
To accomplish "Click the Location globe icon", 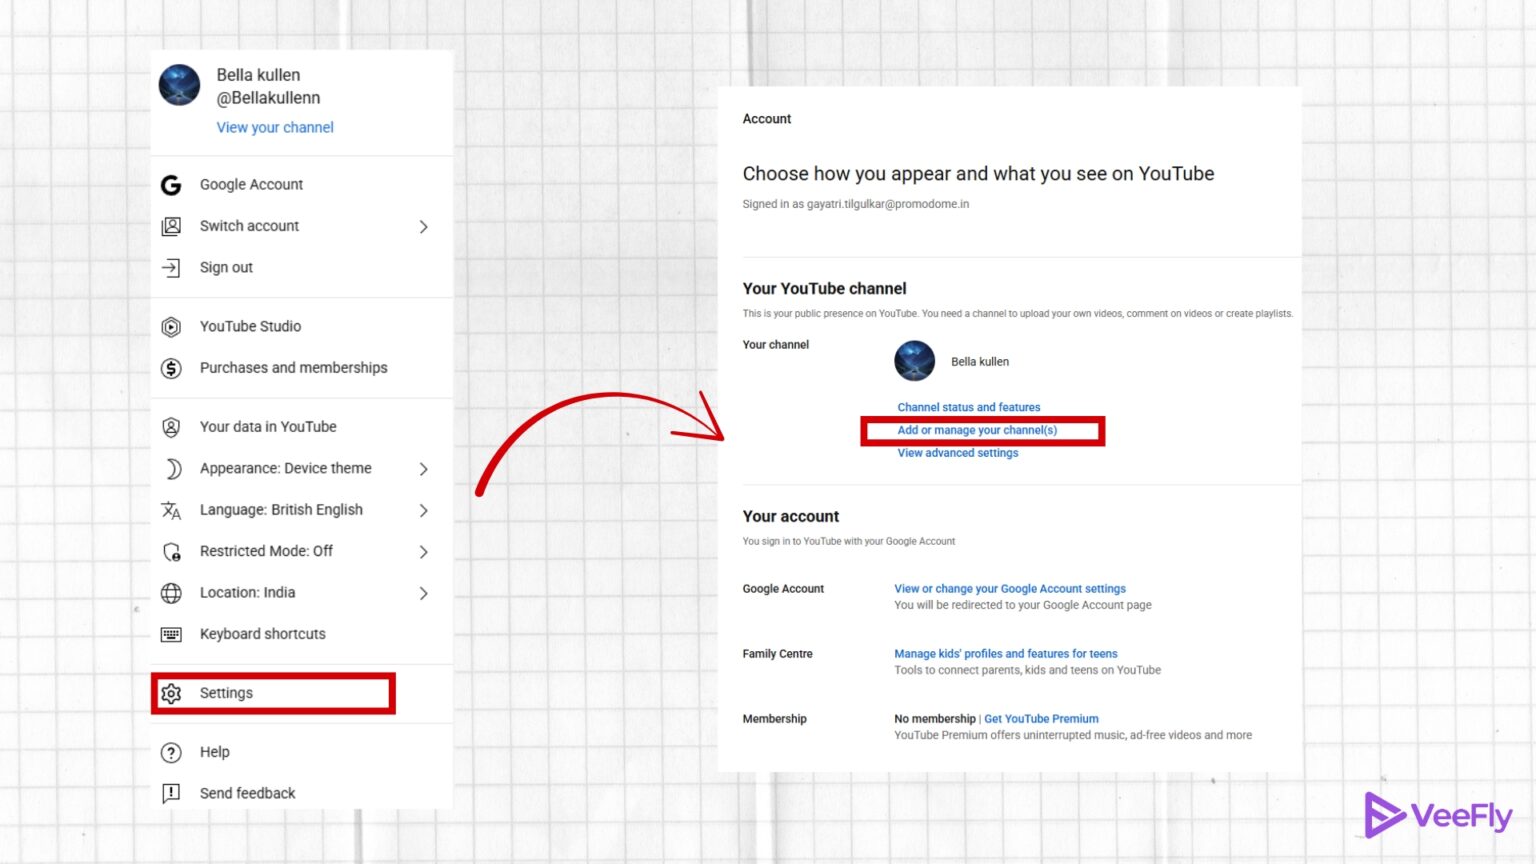I will pos(171,592).
